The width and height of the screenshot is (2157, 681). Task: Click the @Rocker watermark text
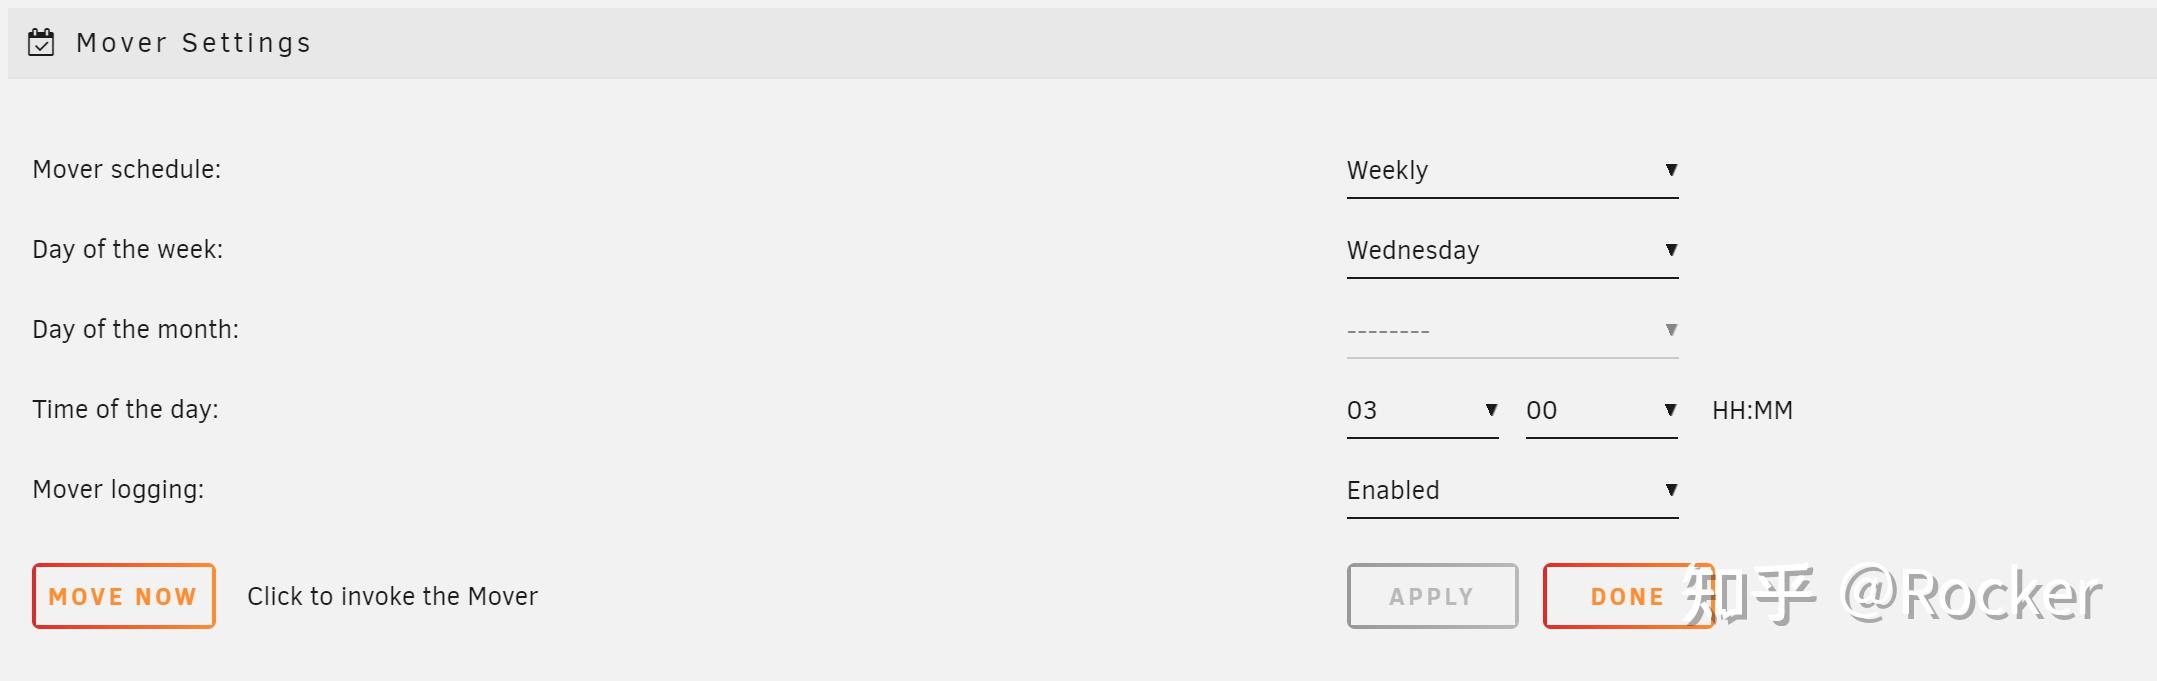click(1972, 596)
